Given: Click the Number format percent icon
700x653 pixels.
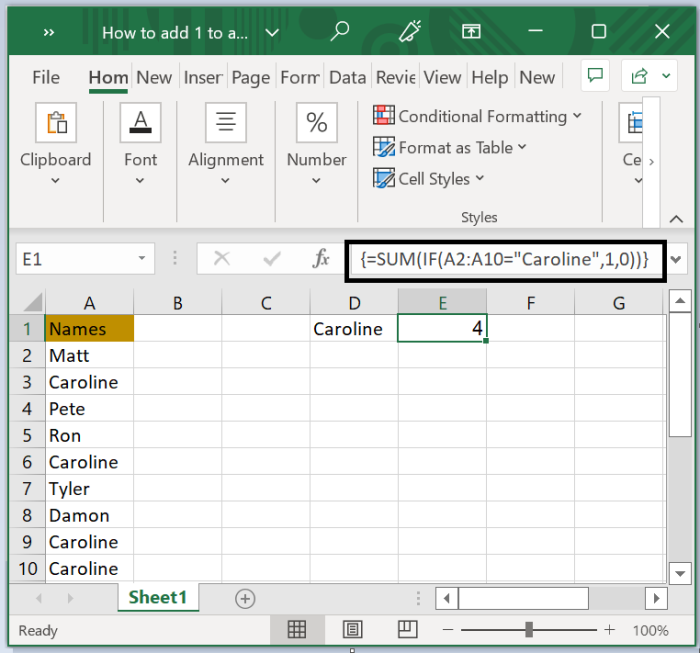Looking at the screenshot, I should [316, 123].
